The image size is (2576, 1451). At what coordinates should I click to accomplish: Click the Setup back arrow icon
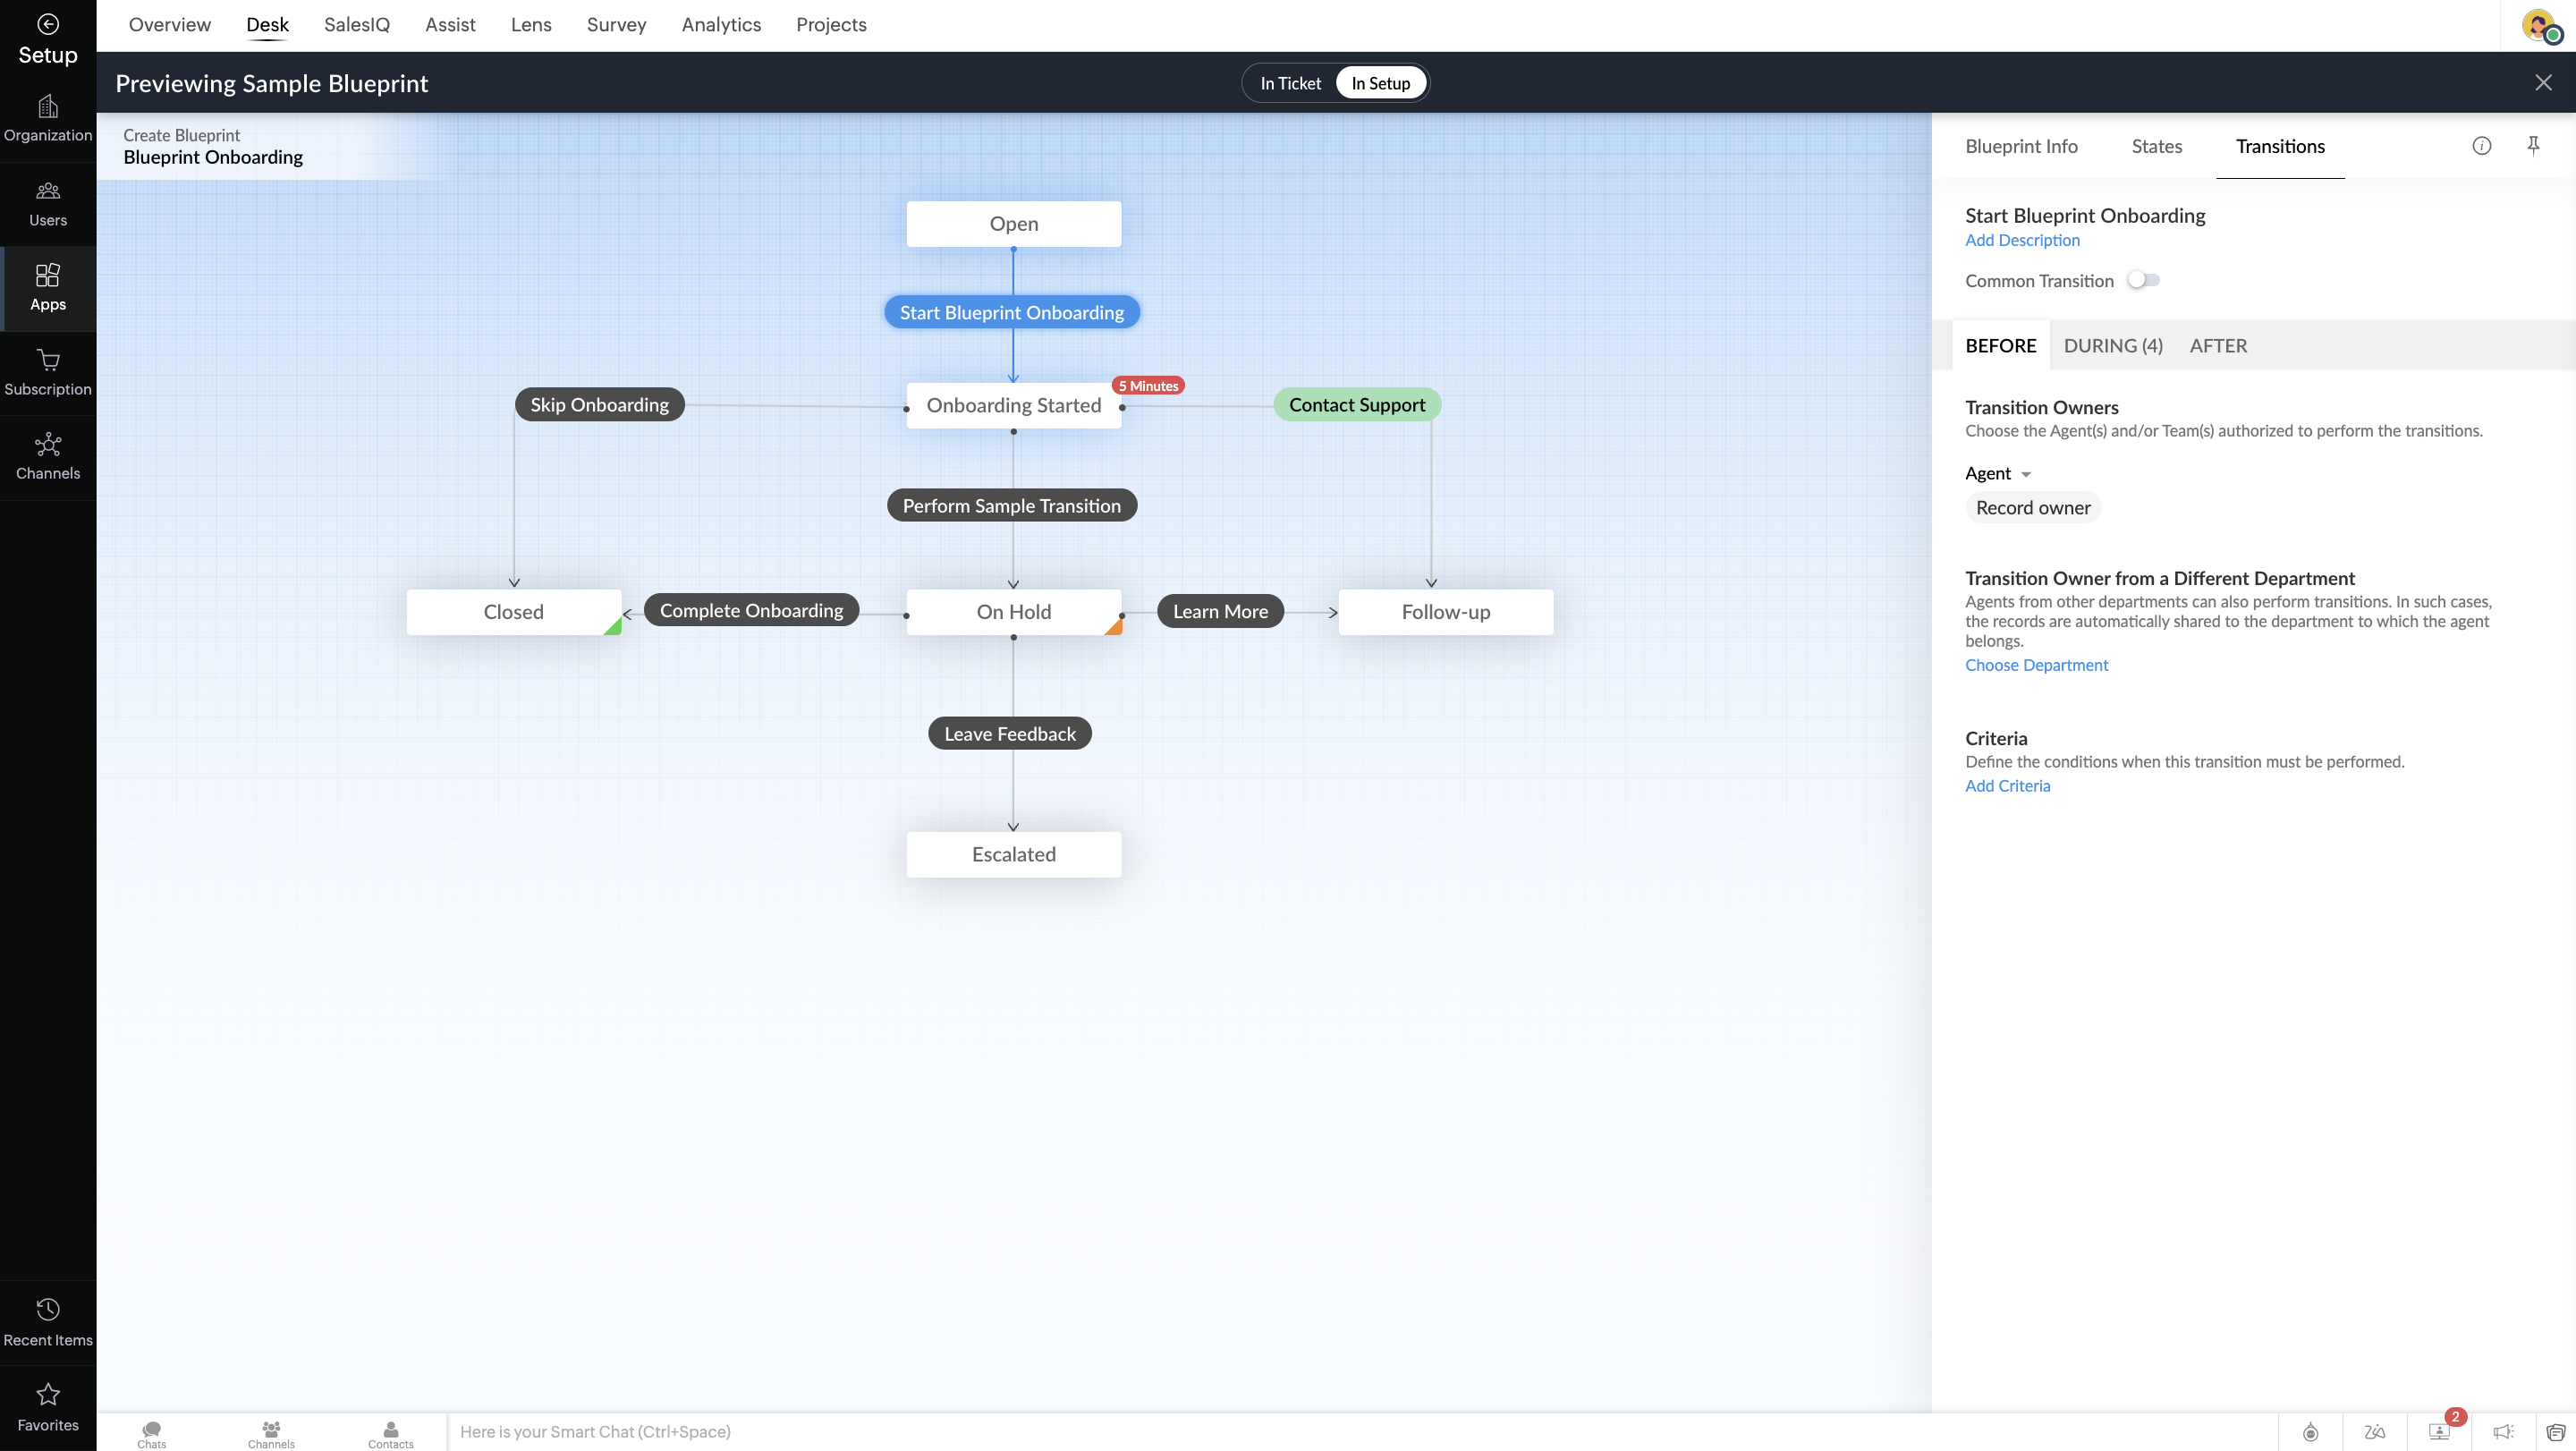click(48, 24)
